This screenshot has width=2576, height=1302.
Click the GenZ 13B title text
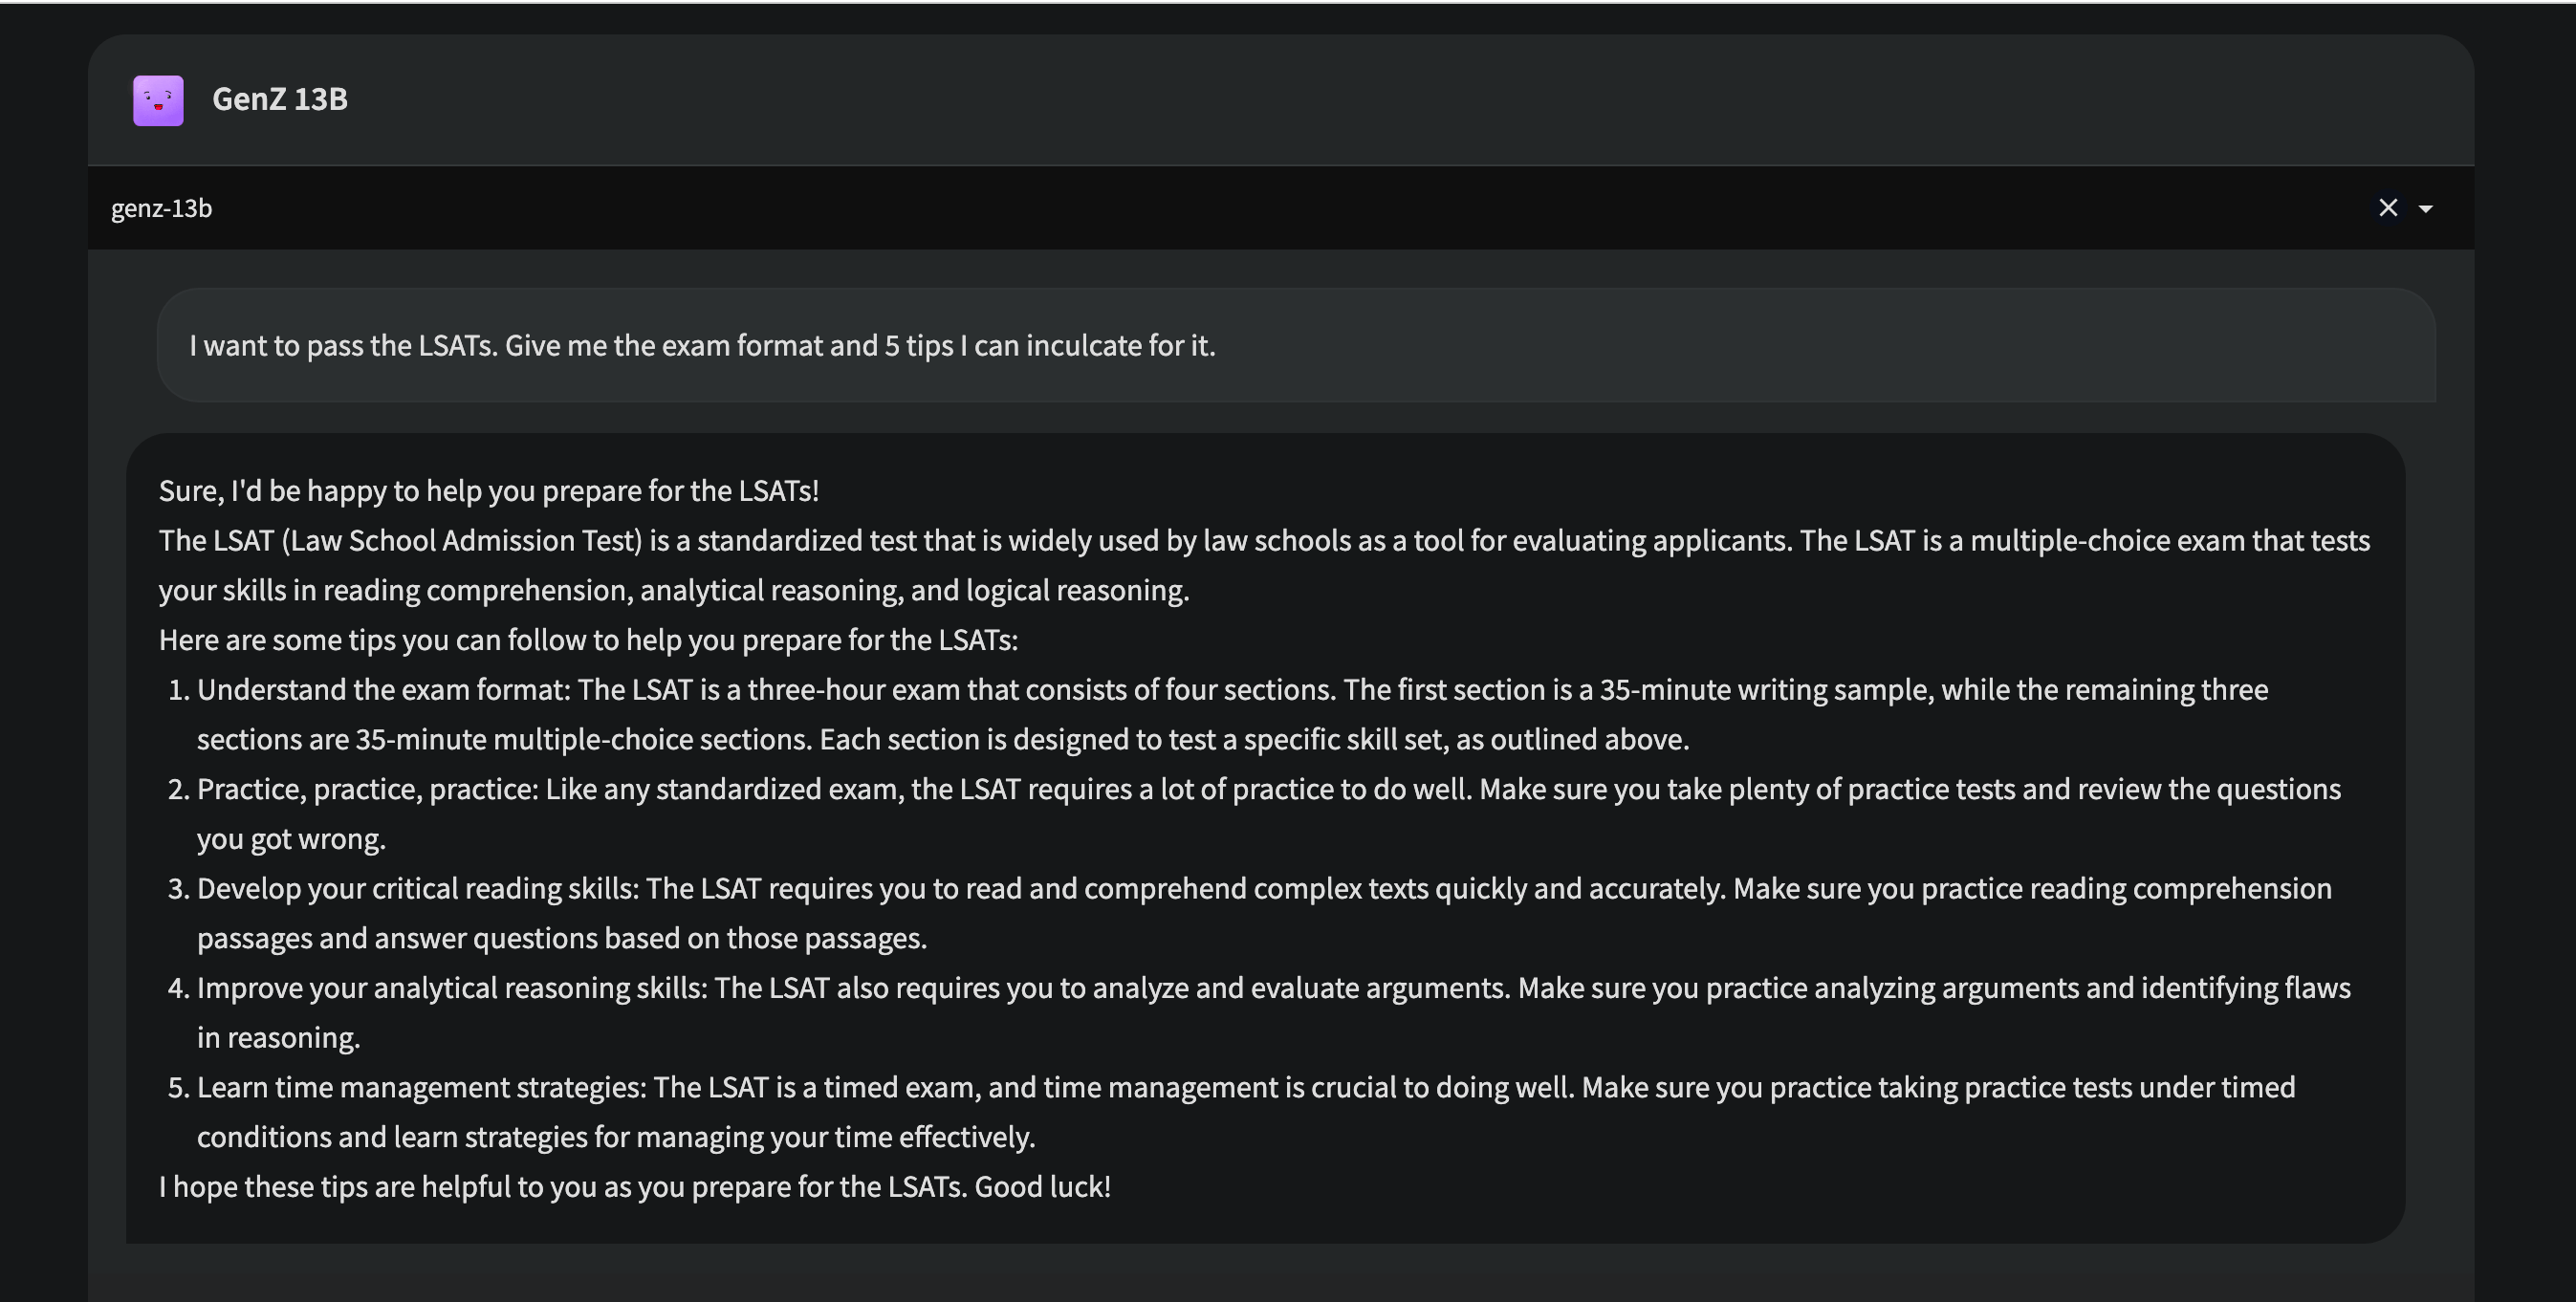280,99
